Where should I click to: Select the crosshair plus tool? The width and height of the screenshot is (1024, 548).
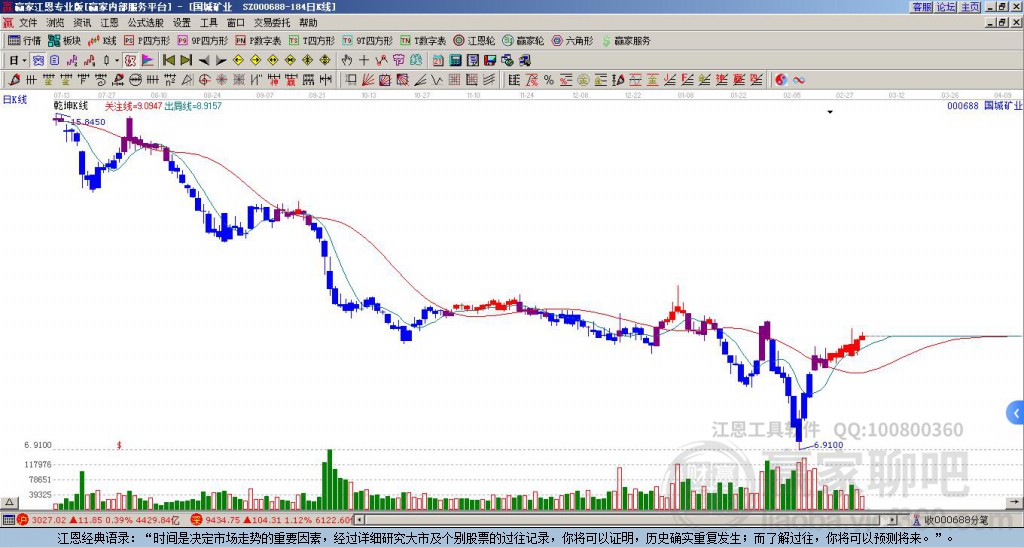pyautogui.click(x=364, y=61)
